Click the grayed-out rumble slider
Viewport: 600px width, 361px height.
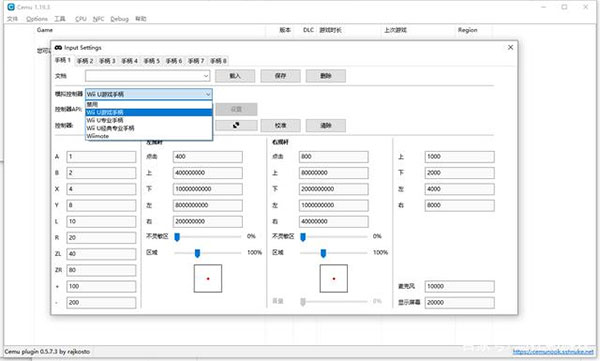(334, 302)
